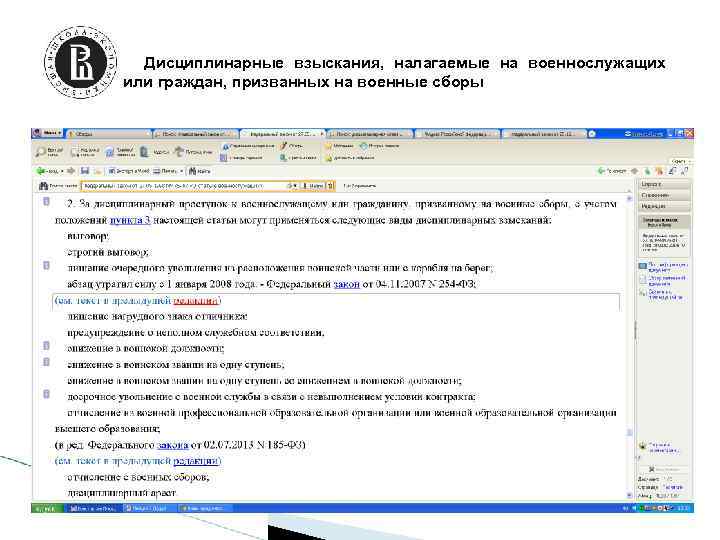Click the Windows Start button
The width and height of the screenshot is (720, 540).
(x=48, y=508)
